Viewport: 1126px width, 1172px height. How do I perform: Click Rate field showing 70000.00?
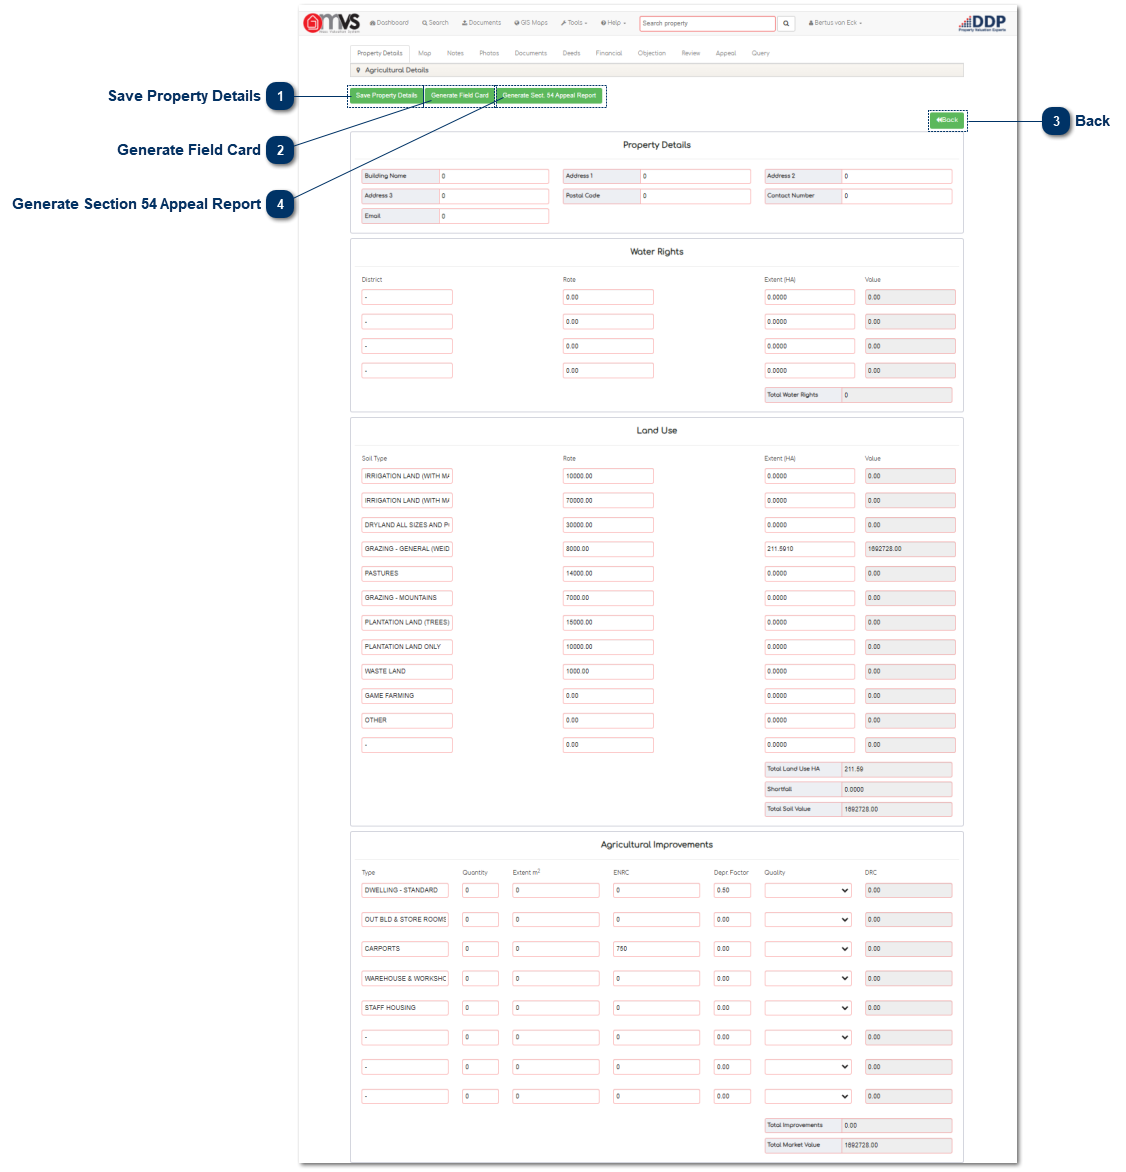click(x=608, y=501)
